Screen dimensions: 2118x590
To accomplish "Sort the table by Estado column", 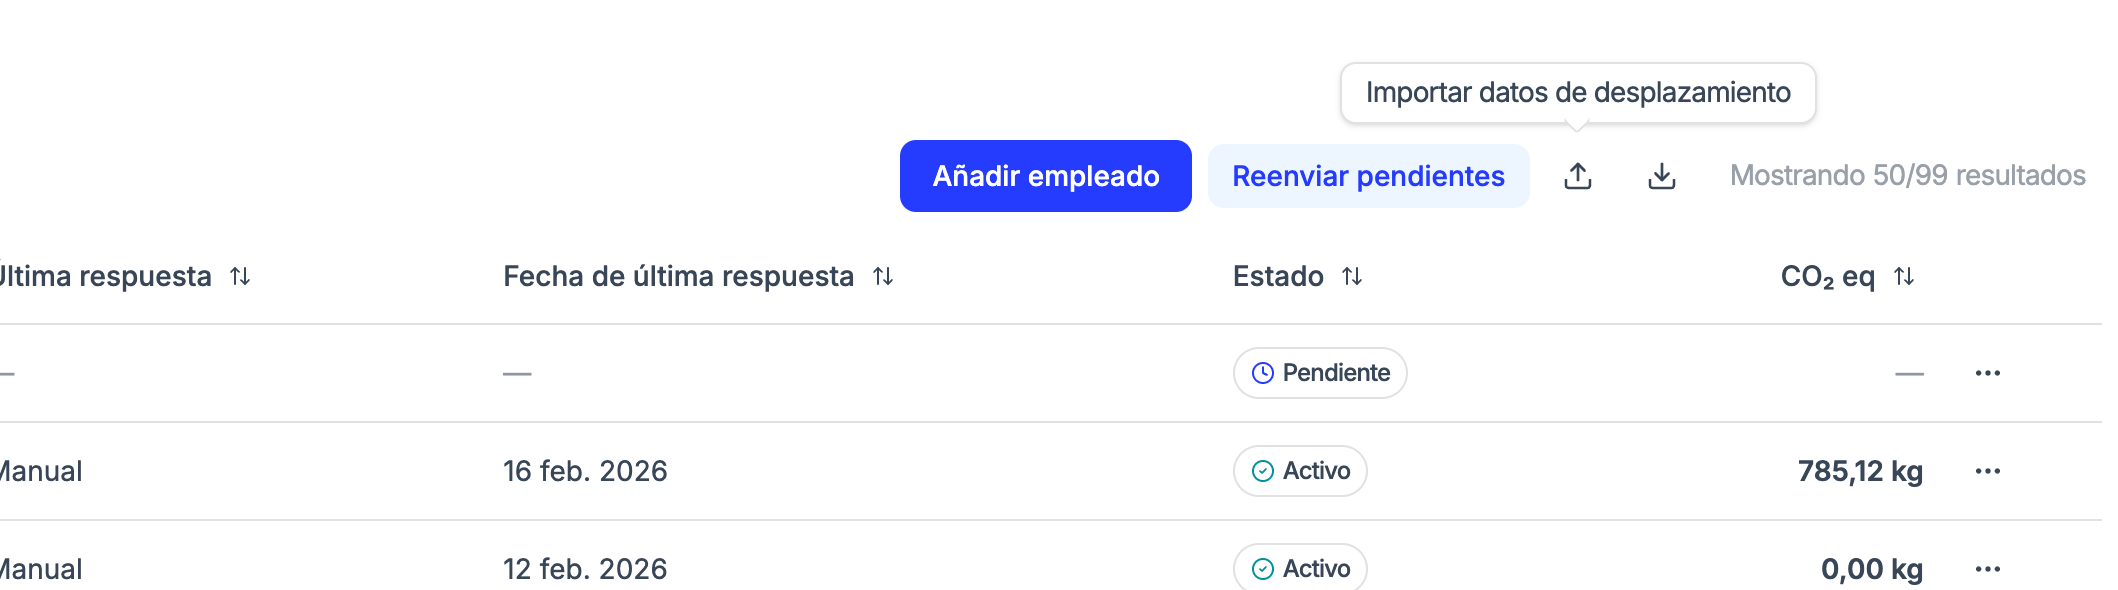I will point(1352,276).
